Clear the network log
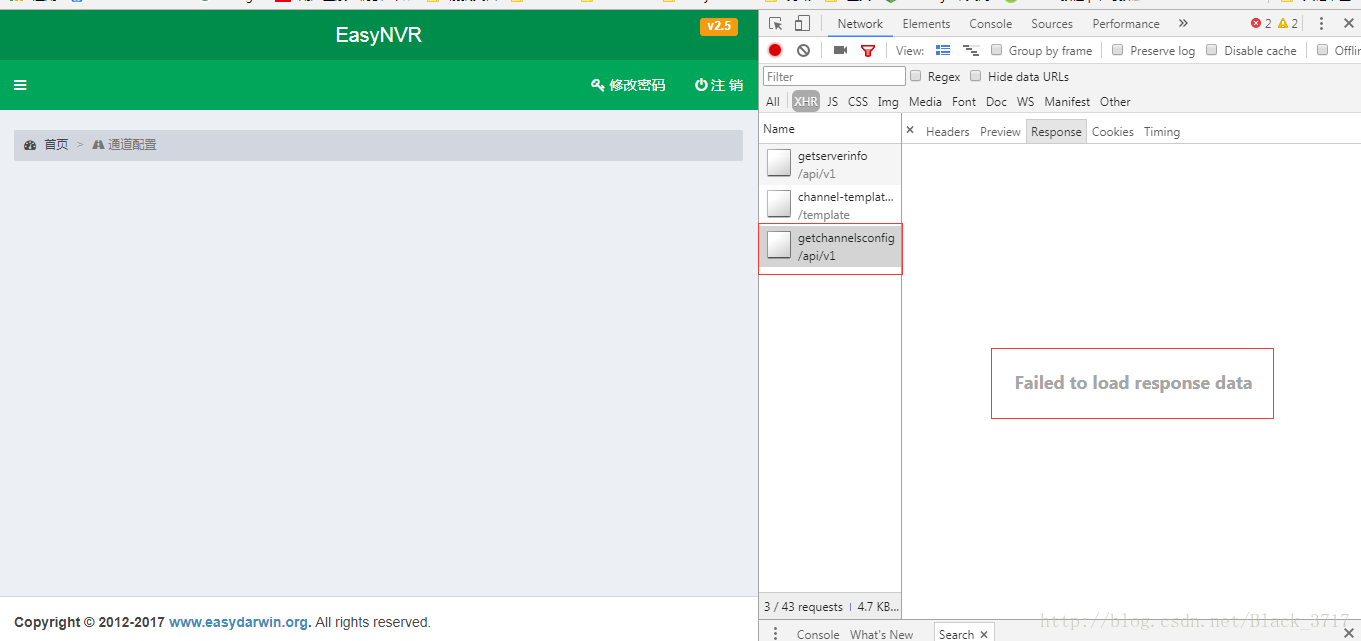1361x641 pixels. click(x=803, y=50)
